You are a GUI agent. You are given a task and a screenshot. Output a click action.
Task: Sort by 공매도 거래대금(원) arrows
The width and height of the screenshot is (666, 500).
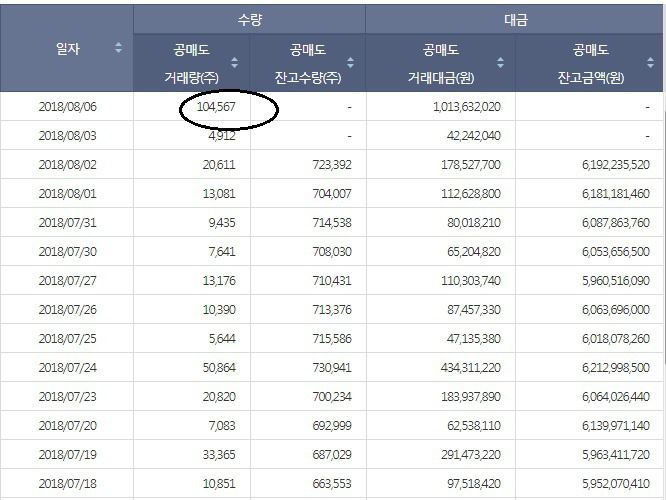[500, 63]
